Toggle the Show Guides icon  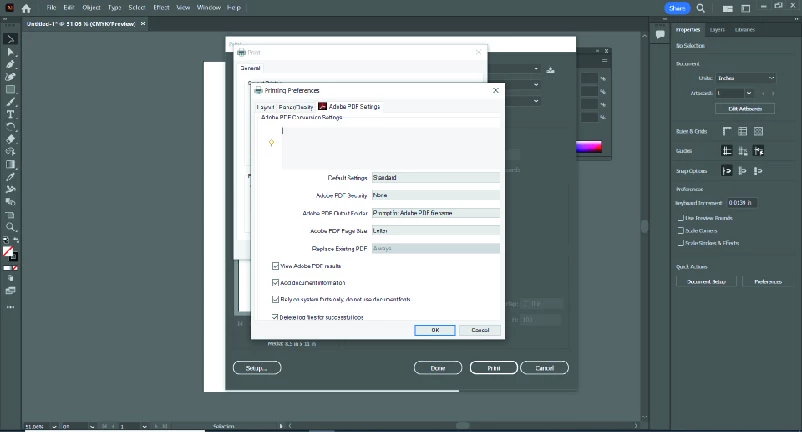coord(727,151)
